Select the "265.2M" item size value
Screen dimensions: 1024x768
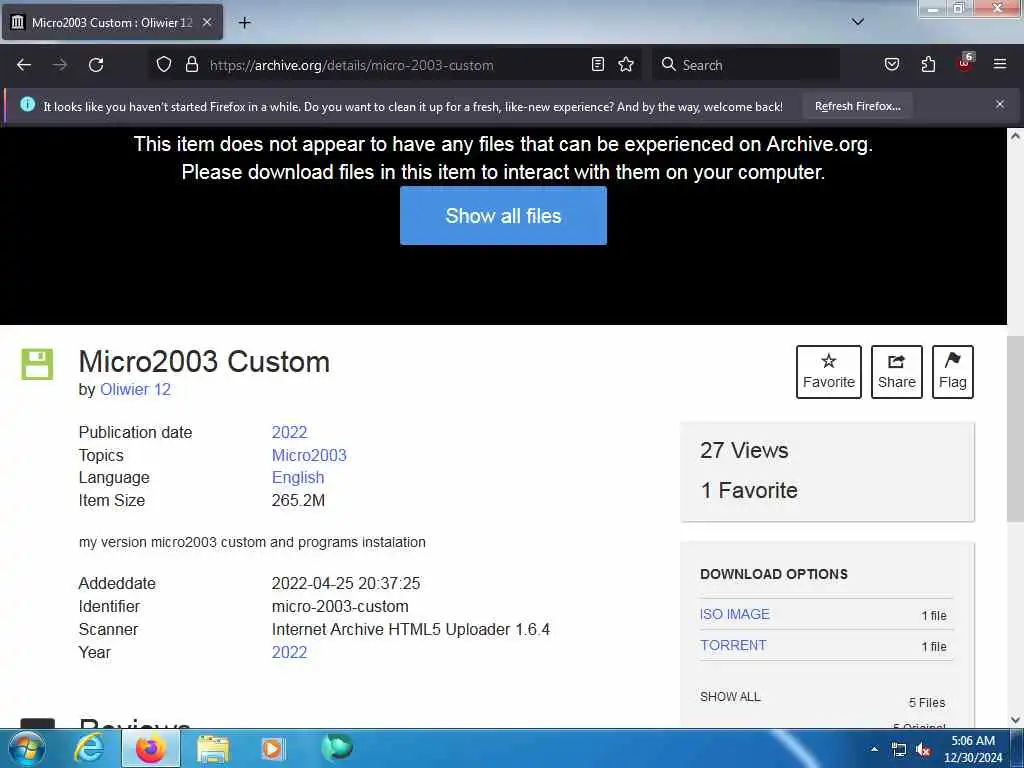coord(298,500)
